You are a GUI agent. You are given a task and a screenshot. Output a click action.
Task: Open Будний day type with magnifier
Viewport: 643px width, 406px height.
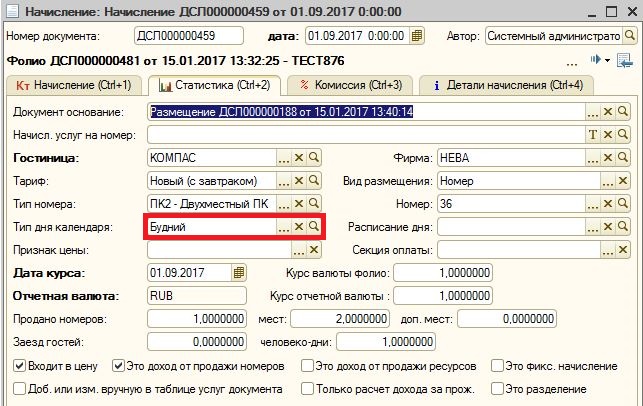coord(314,226)
